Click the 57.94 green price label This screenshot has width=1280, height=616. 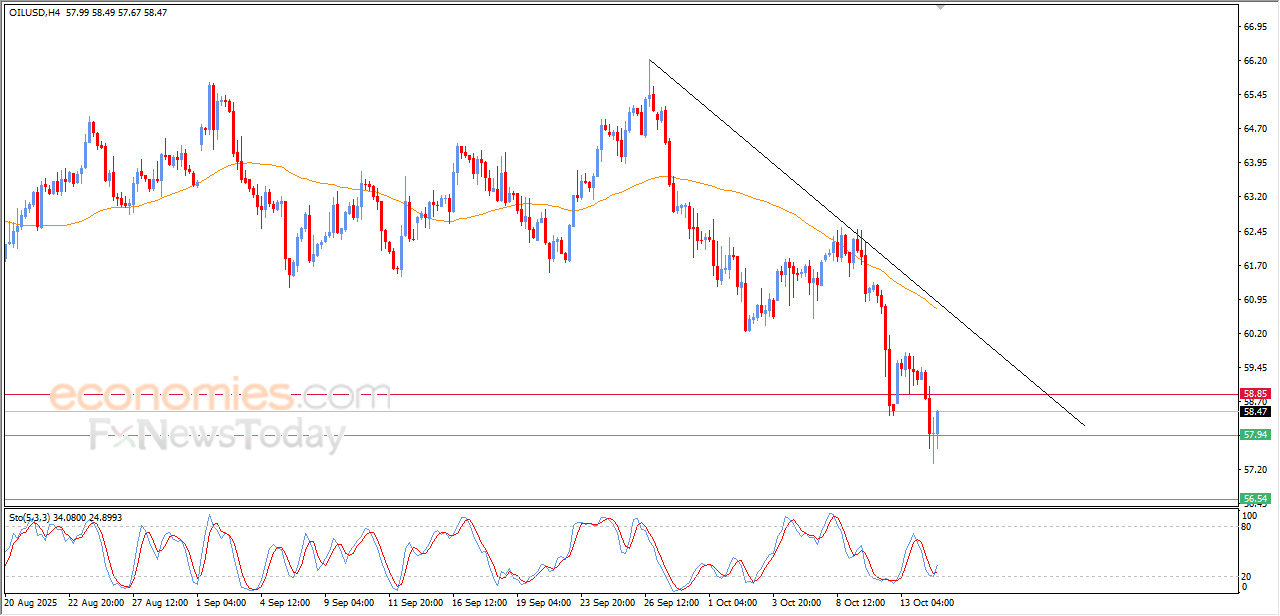pos(1255,435)
